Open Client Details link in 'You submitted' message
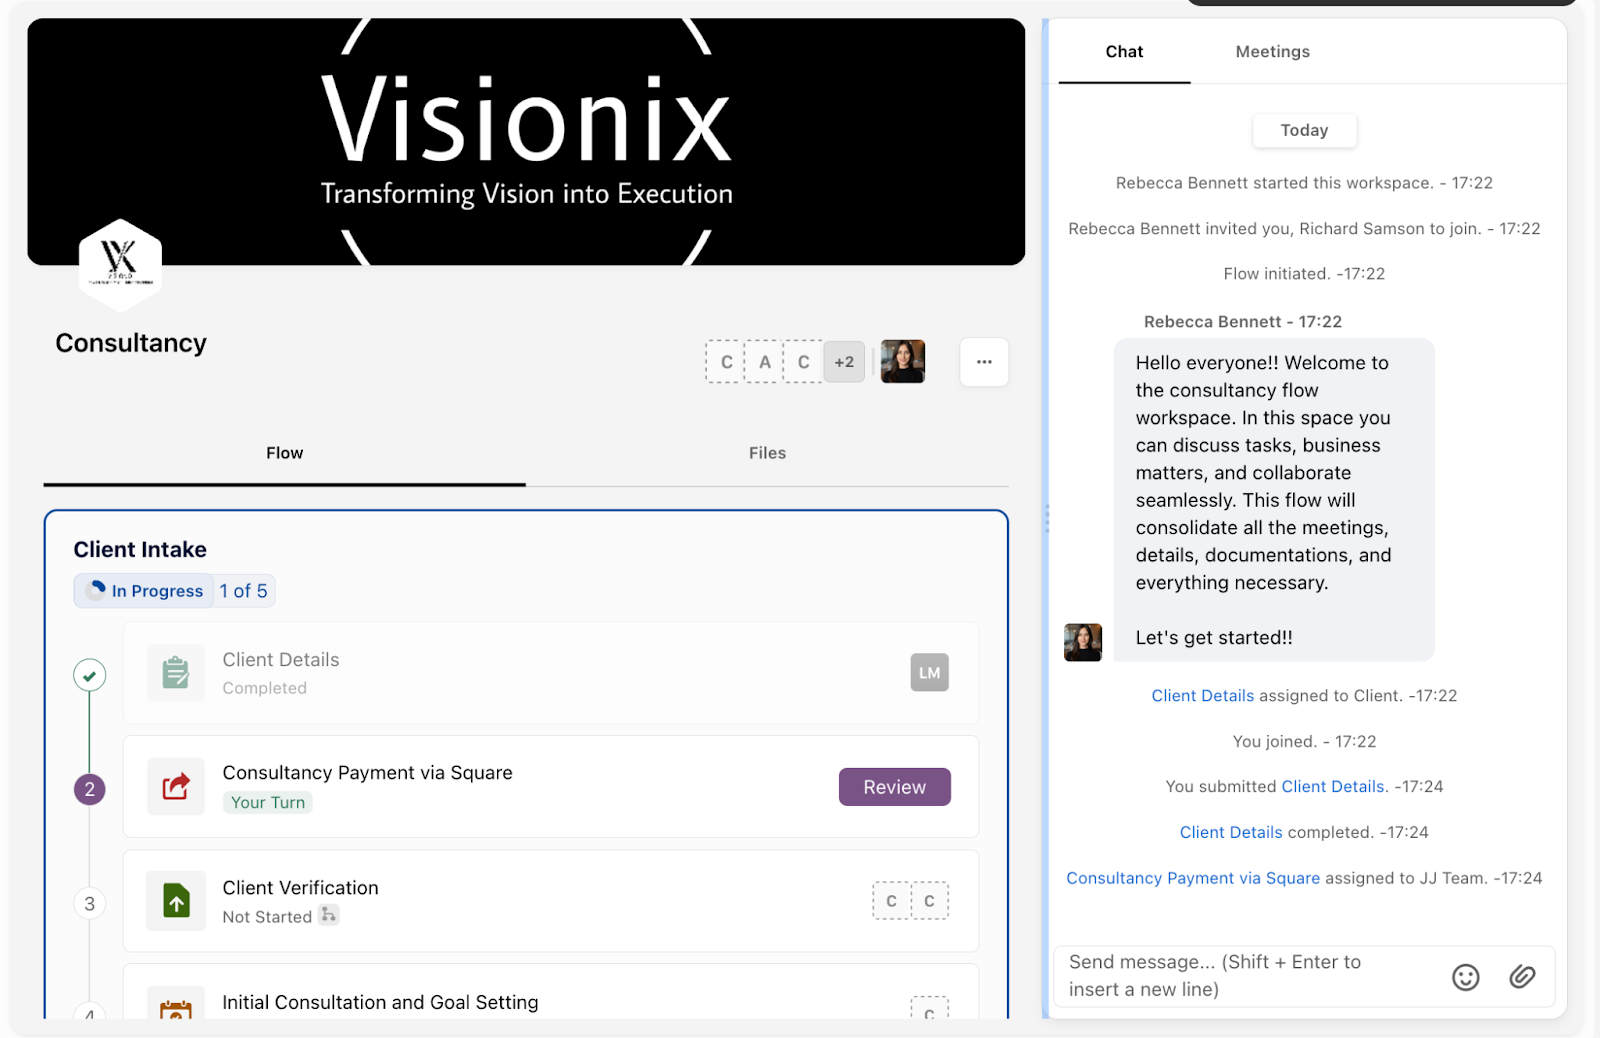This screenshot has height=1038, width=1600. tap(1333, 787)
